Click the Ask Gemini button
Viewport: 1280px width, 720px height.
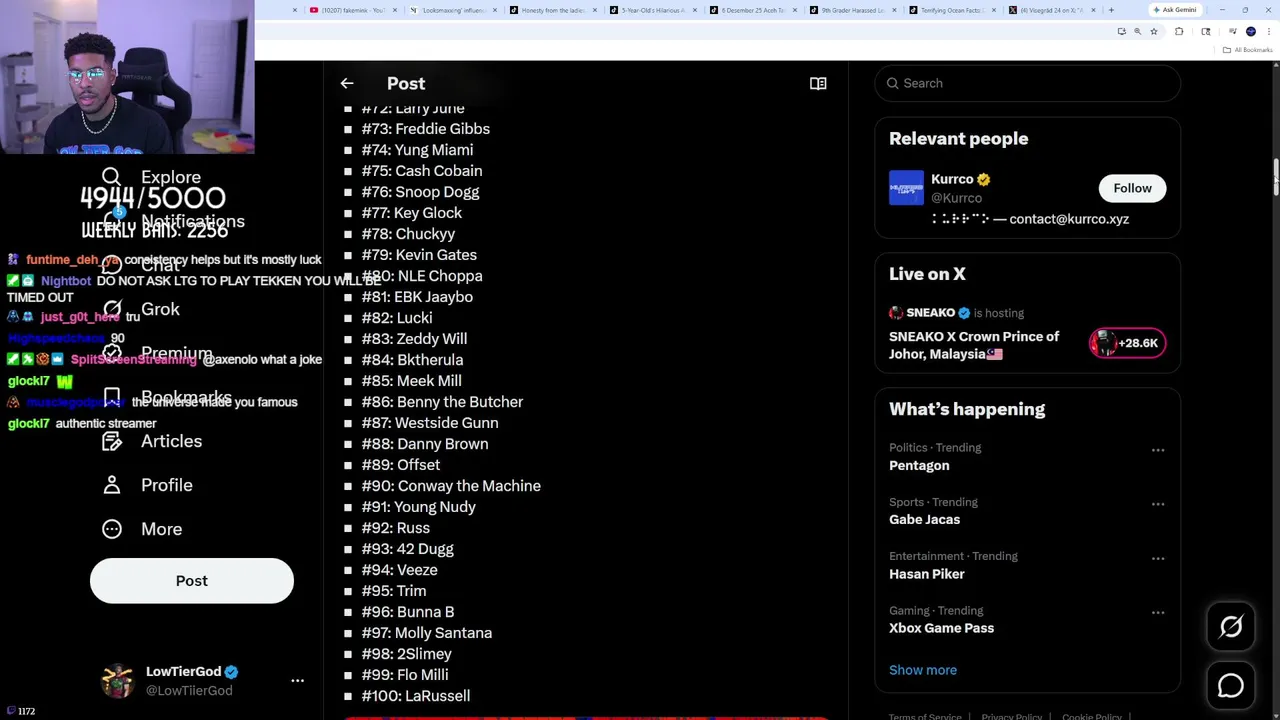click(1175, 10)
